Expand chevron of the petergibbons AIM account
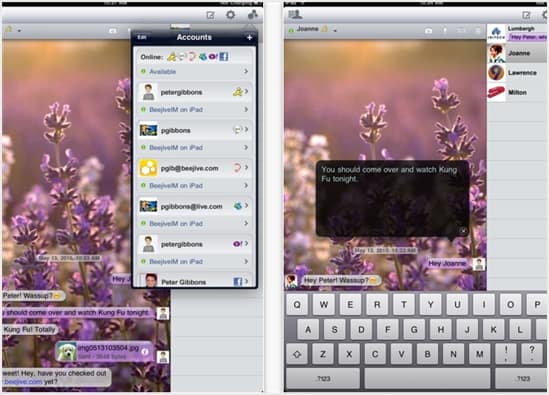This screenshot has width=549, height=395. coord(246,92)
